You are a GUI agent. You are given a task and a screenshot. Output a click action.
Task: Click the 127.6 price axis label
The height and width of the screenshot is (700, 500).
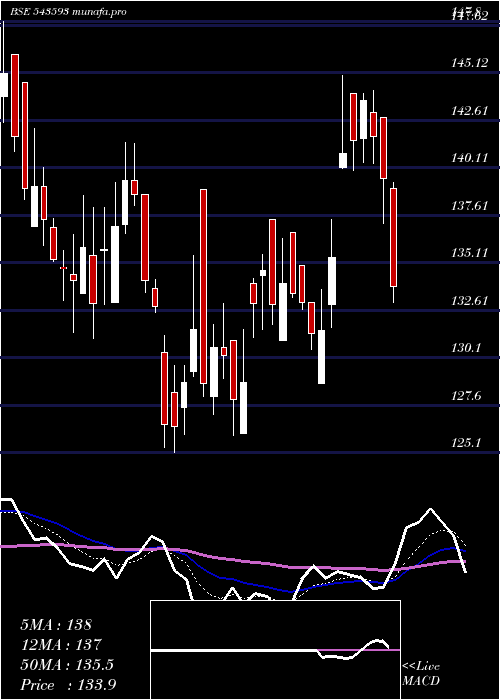[x=467, y=396]
